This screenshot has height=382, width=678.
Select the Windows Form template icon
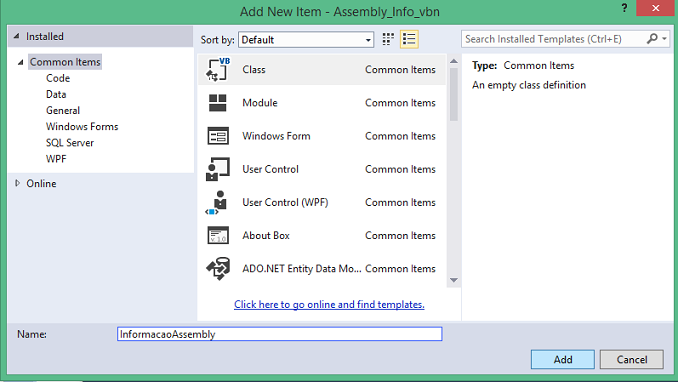(218, 136)
